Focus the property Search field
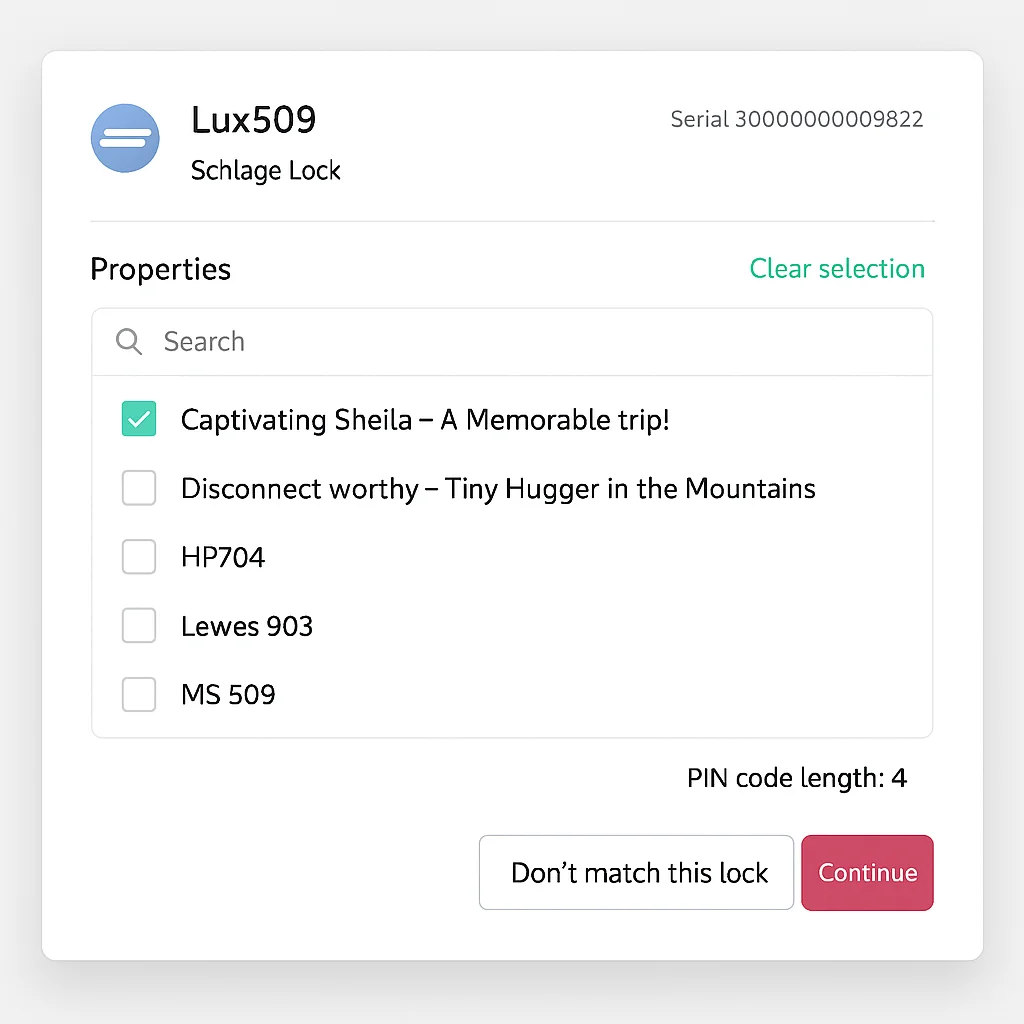The image size is (1024, 1024). (540, 342)
